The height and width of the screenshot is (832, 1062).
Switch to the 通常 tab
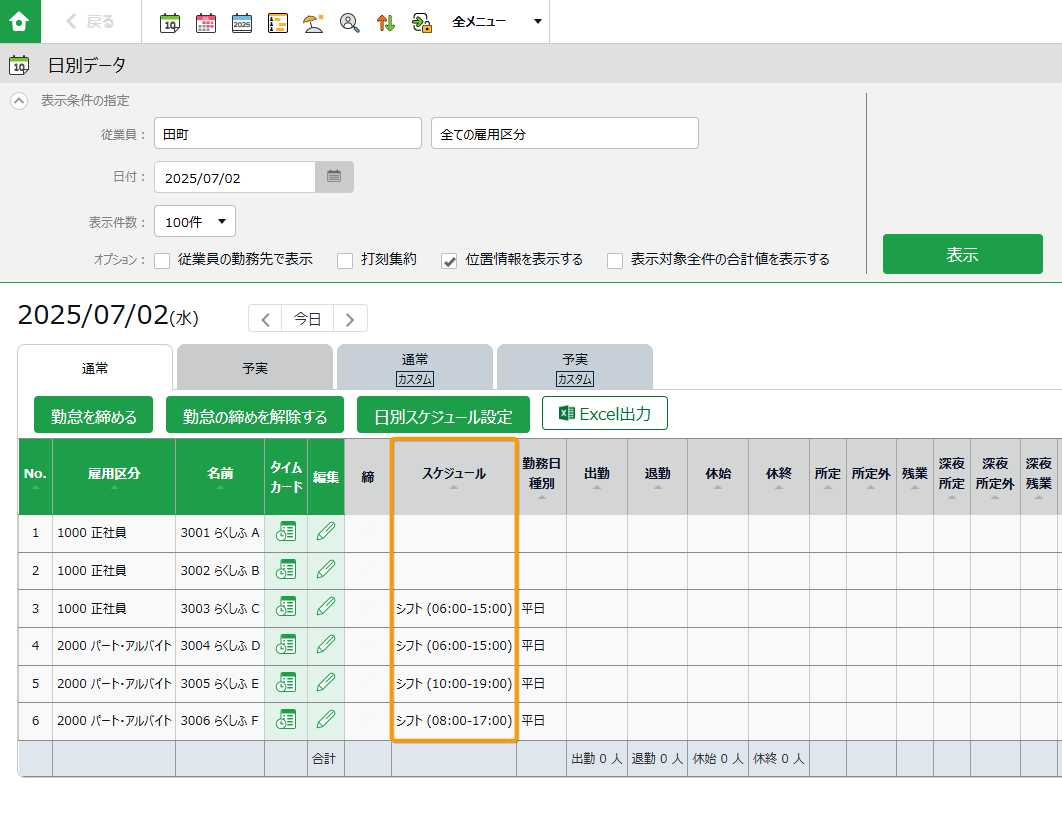pyautogui.click(x=95, y=369)
